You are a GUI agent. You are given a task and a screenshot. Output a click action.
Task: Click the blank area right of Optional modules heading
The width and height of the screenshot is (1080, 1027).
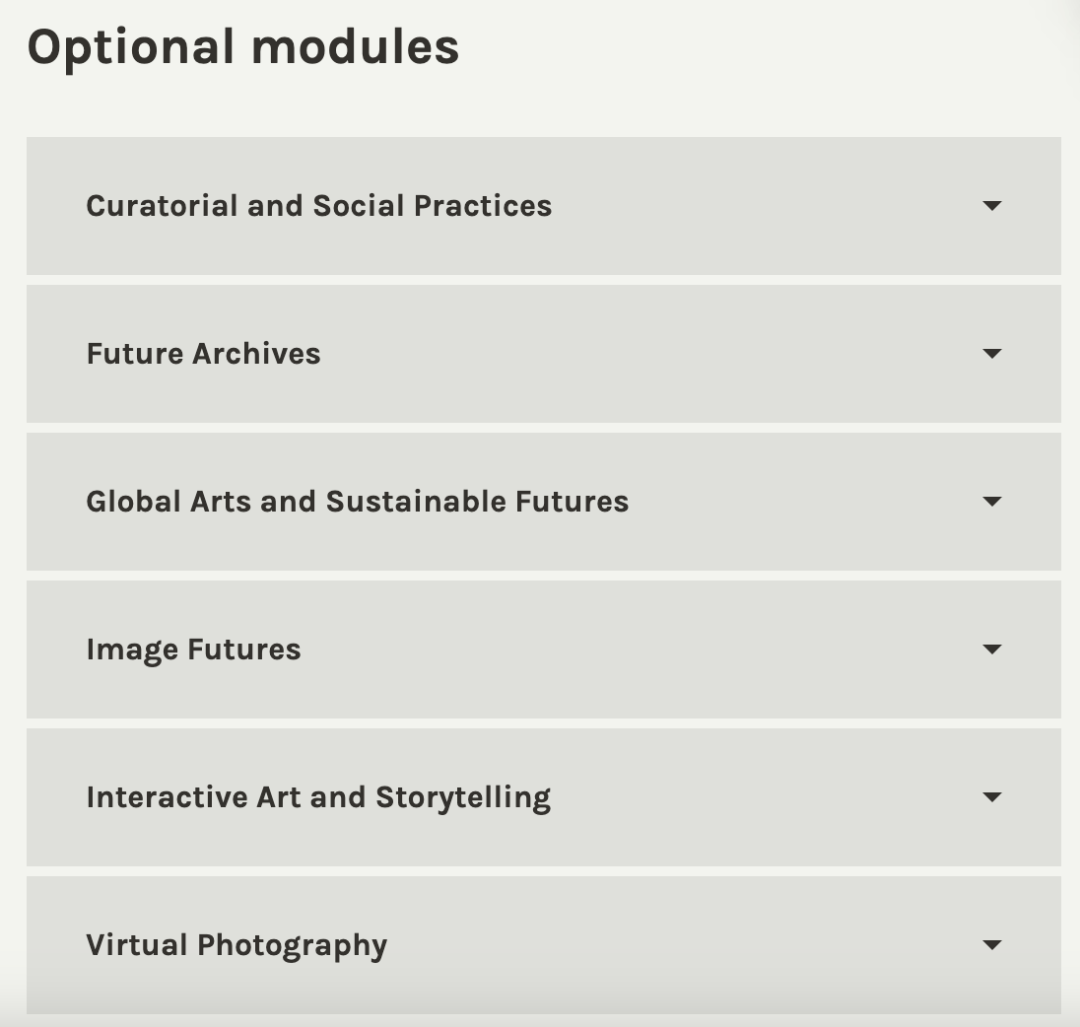coord(760,47)
